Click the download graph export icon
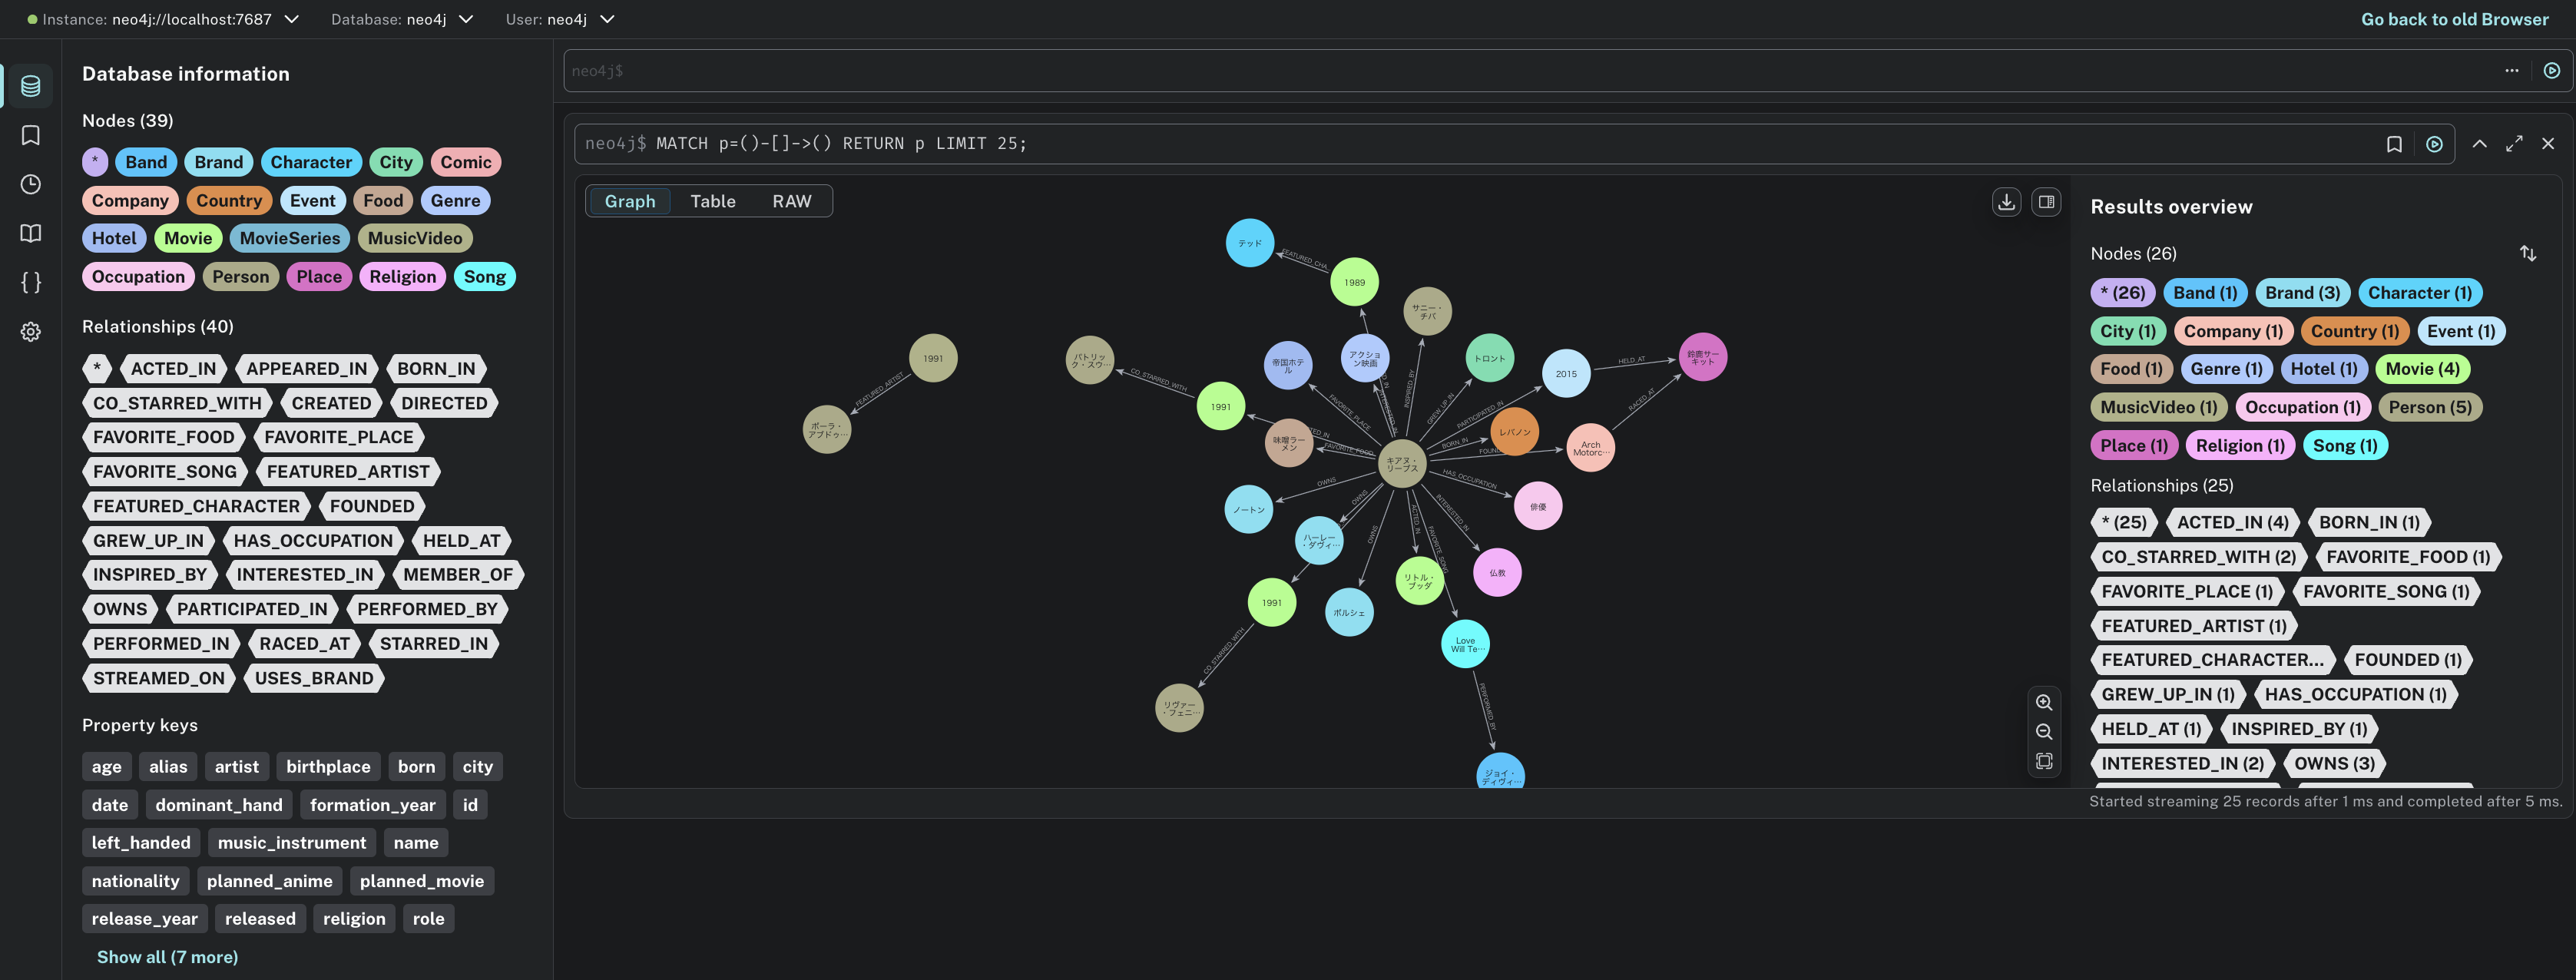Viewport: 2576px width, 980px height. 2006,201
